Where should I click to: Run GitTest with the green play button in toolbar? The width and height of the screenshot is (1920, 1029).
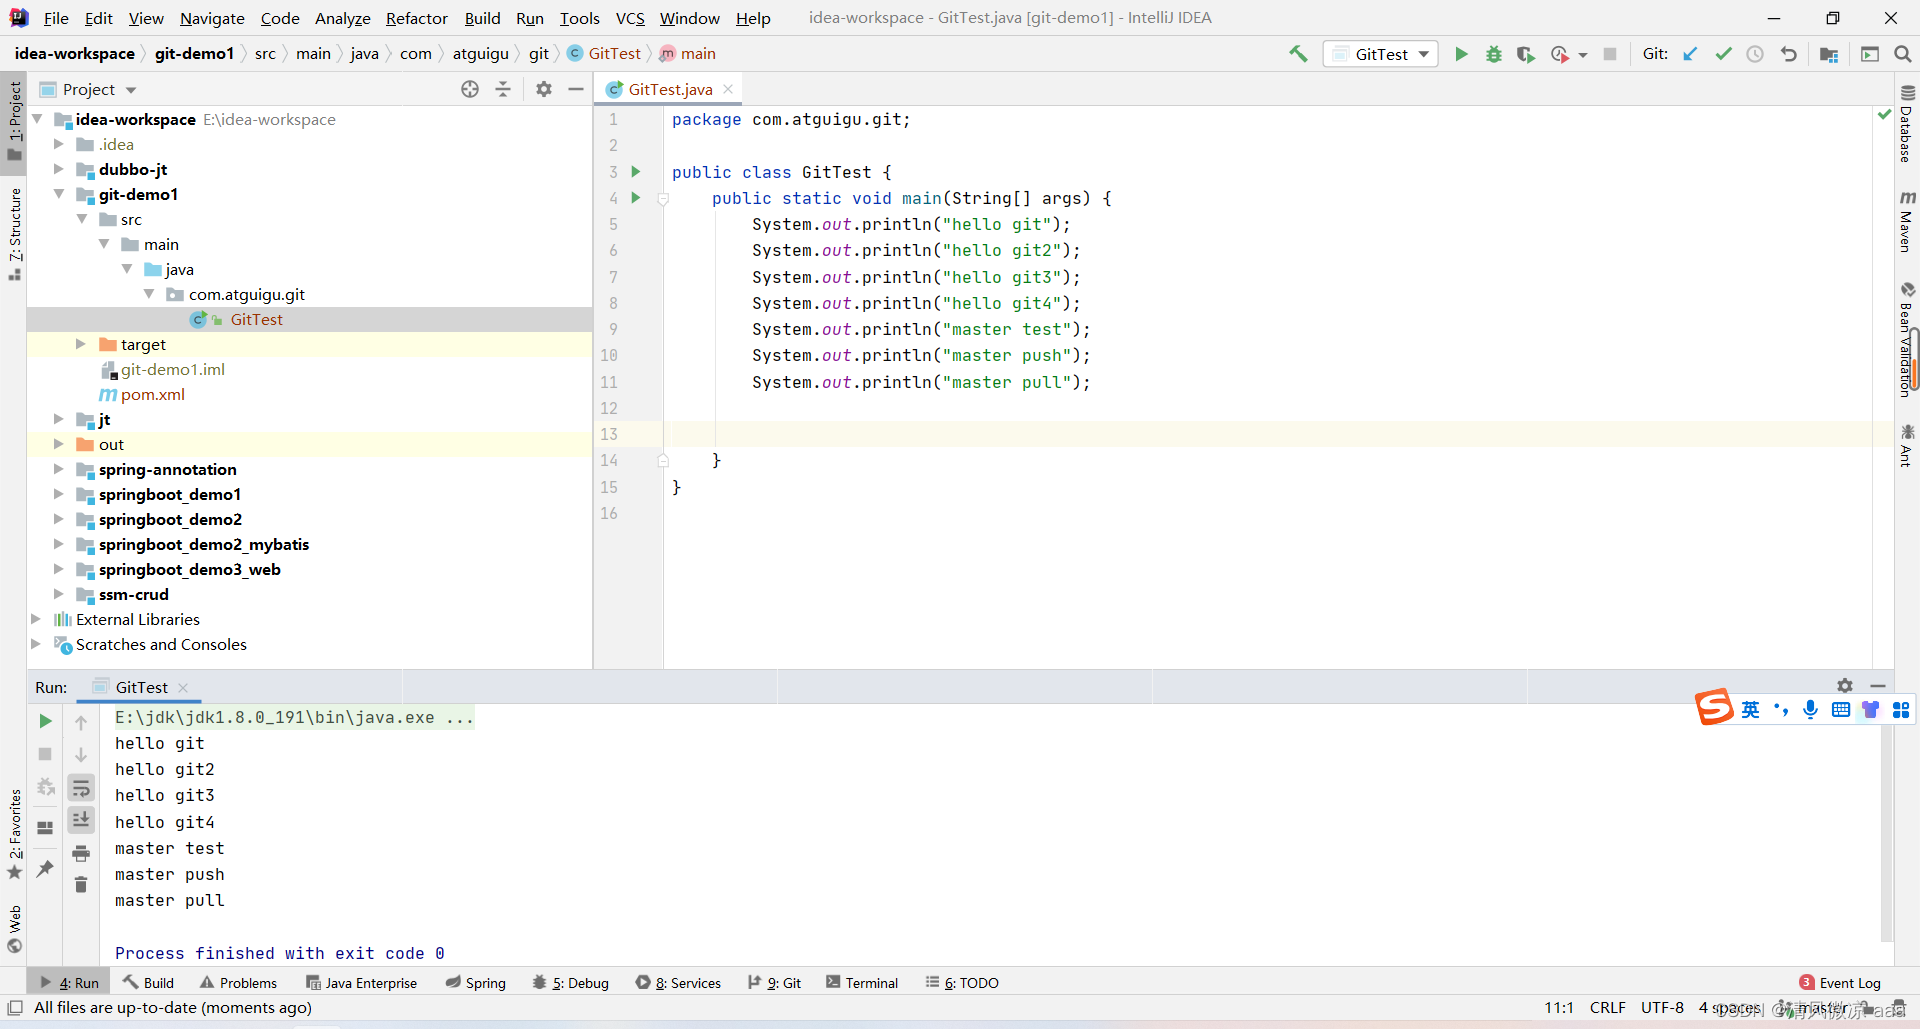coord(1461,54)
